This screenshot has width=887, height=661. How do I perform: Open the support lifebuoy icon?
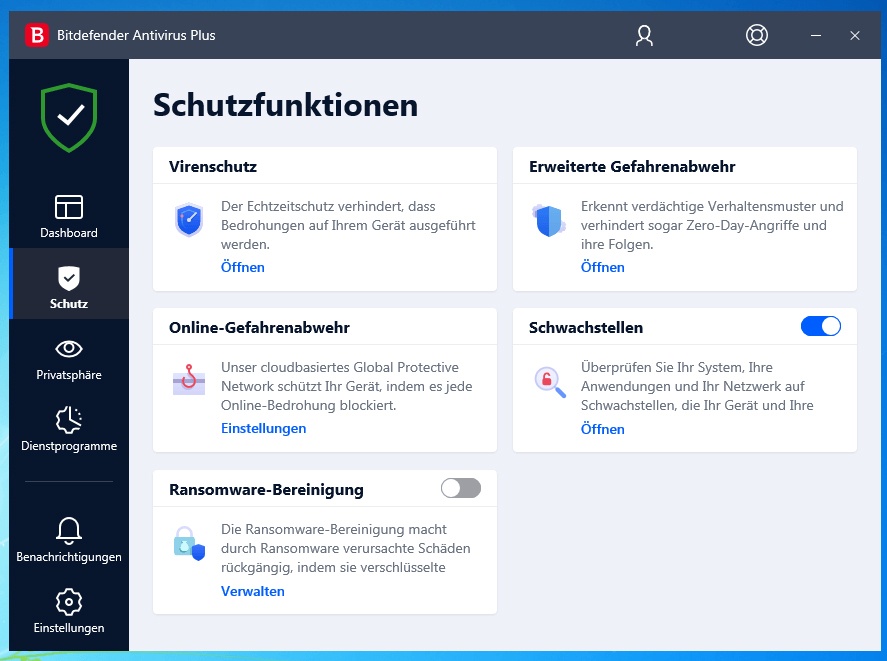(x=756, y=35)
